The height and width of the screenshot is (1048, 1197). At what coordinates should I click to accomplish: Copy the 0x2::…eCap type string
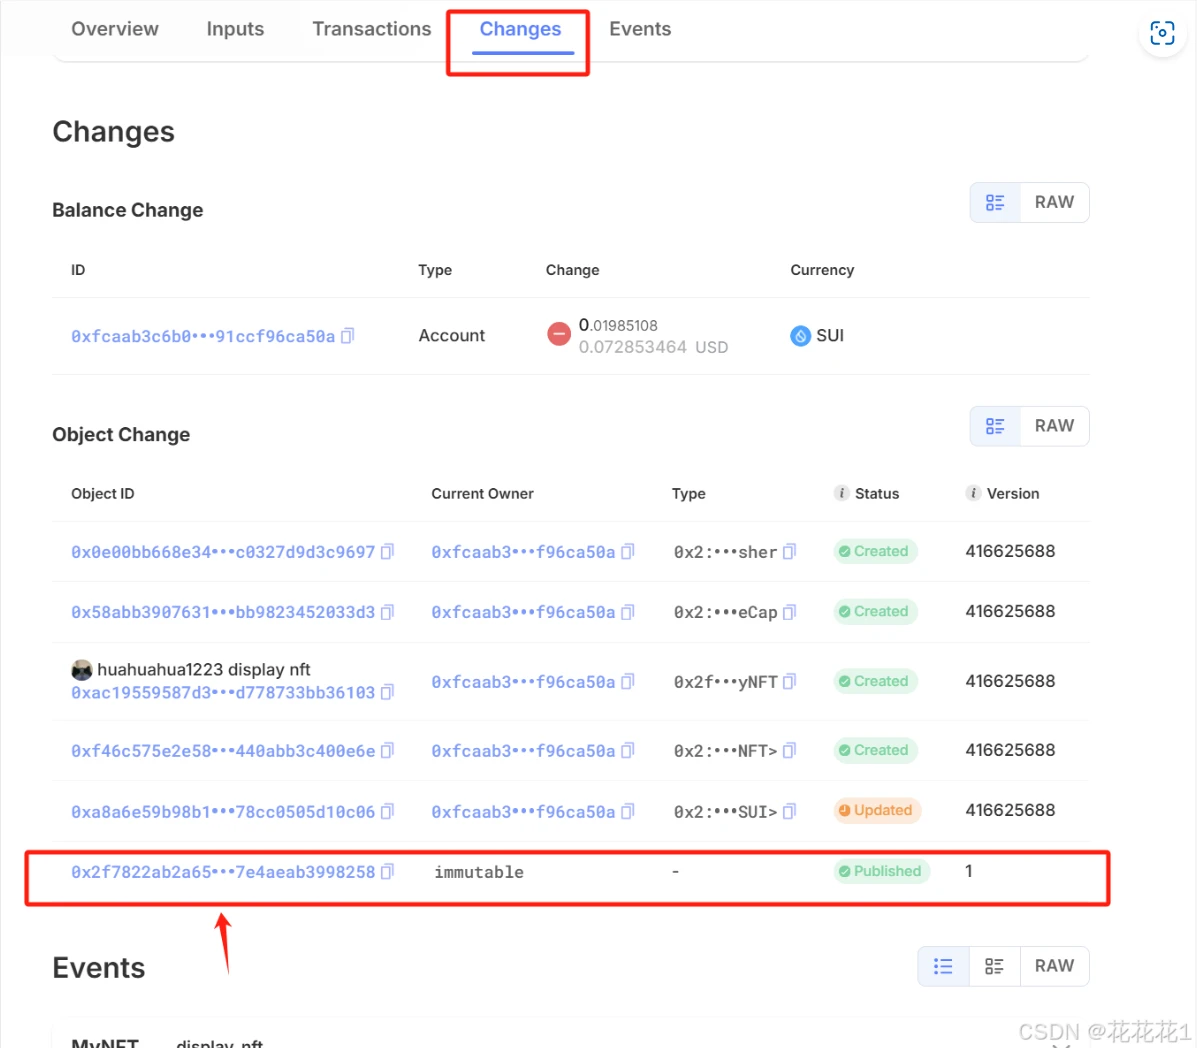click(x=789, y=612)
